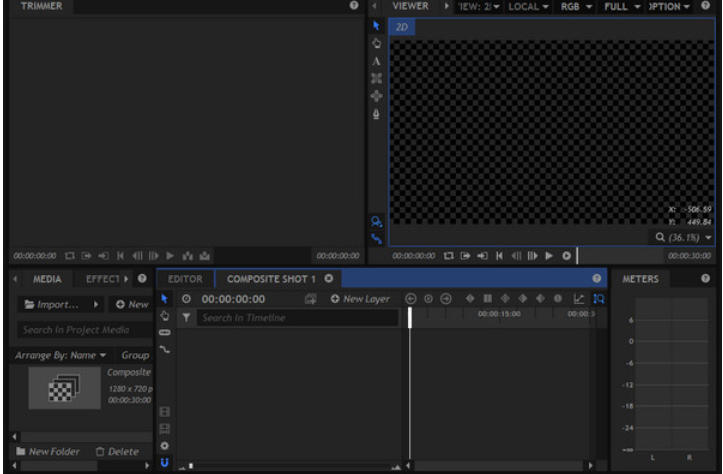The height and width of the screenshot is (474, 723).
Task: Click the filter icon beside Search in Timeline
Action: (186, 318)
